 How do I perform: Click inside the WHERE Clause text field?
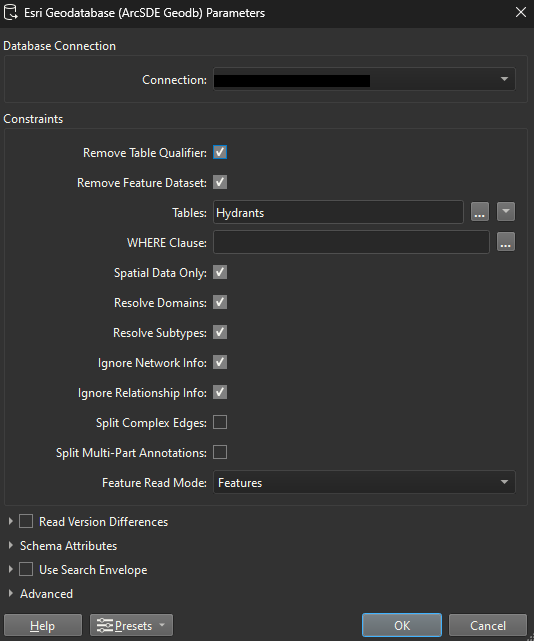(351, 242)
